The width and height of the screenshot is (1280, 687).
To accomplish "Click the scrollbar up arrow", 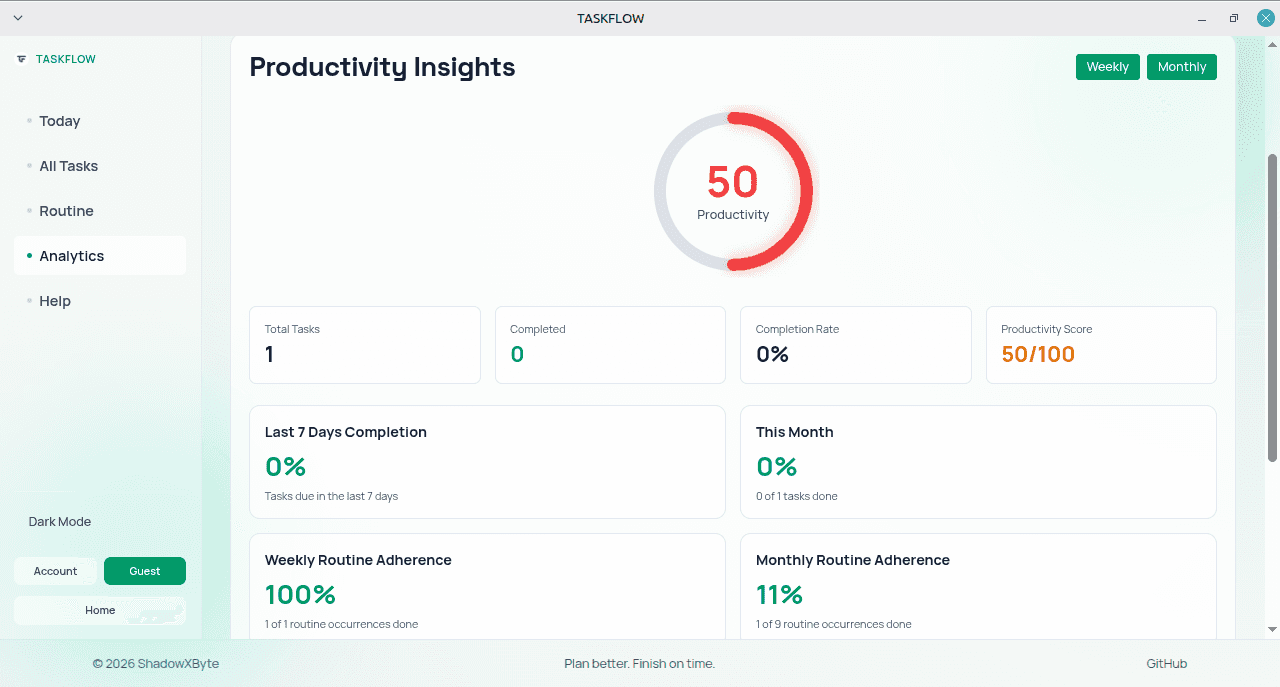I will (1272, 43).
